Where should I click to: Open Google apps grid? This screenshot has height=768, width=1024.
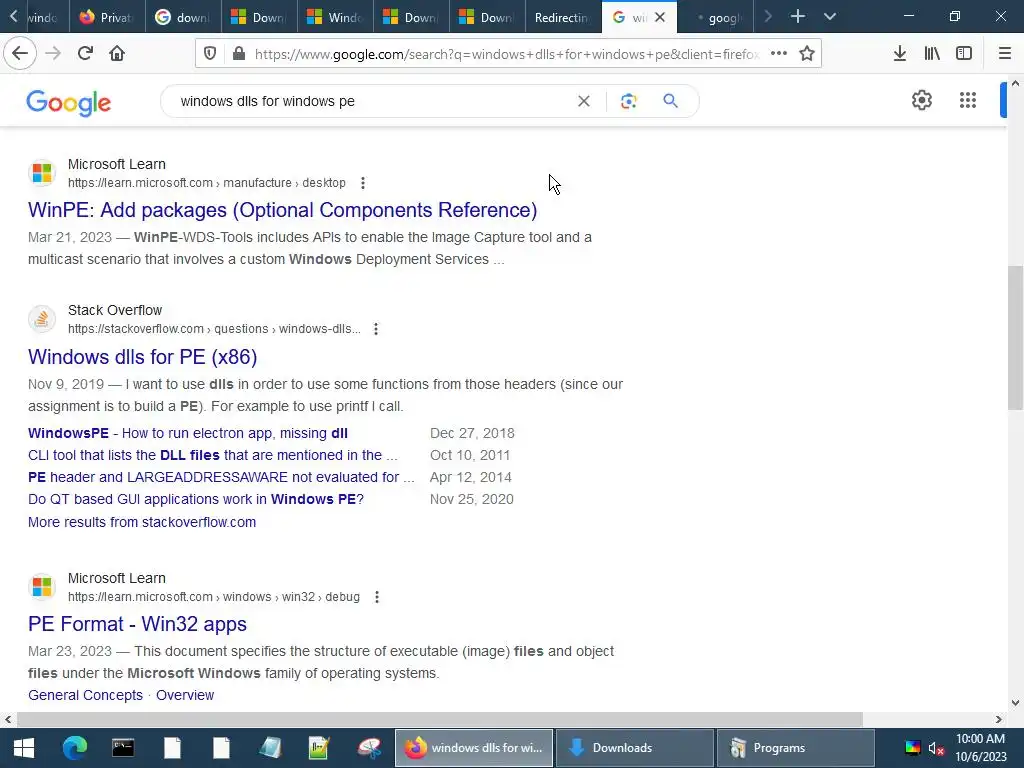click(968, 100)
